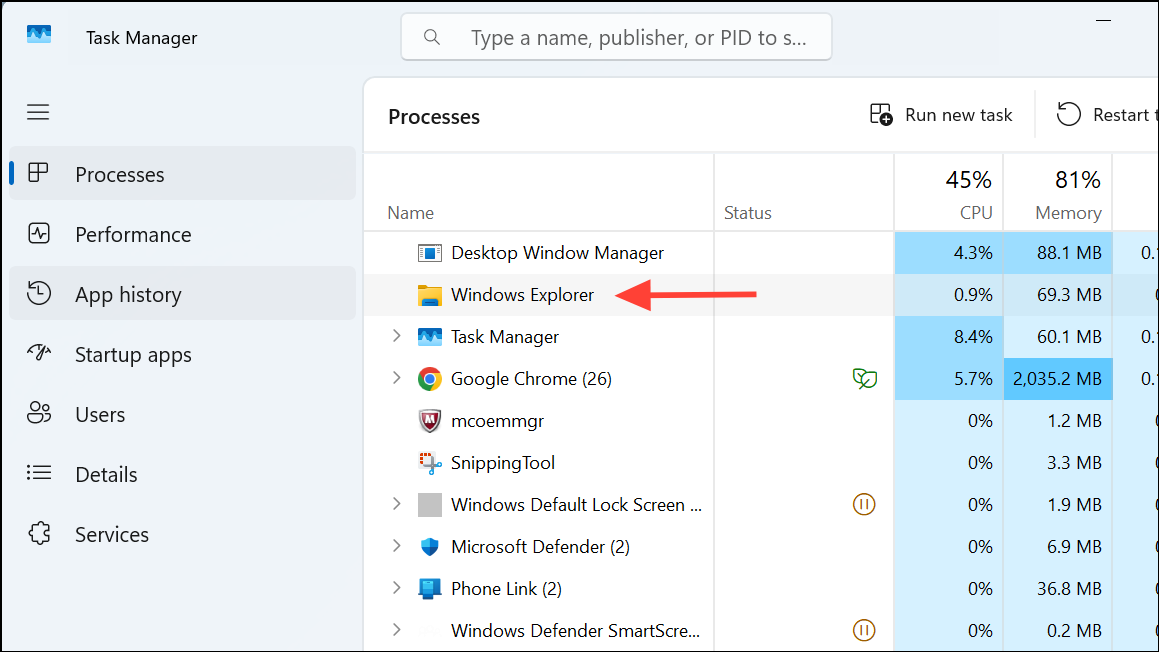Click the Processes page heading
The width and height of the screenshot is (1159, 652).
[434, 117]
